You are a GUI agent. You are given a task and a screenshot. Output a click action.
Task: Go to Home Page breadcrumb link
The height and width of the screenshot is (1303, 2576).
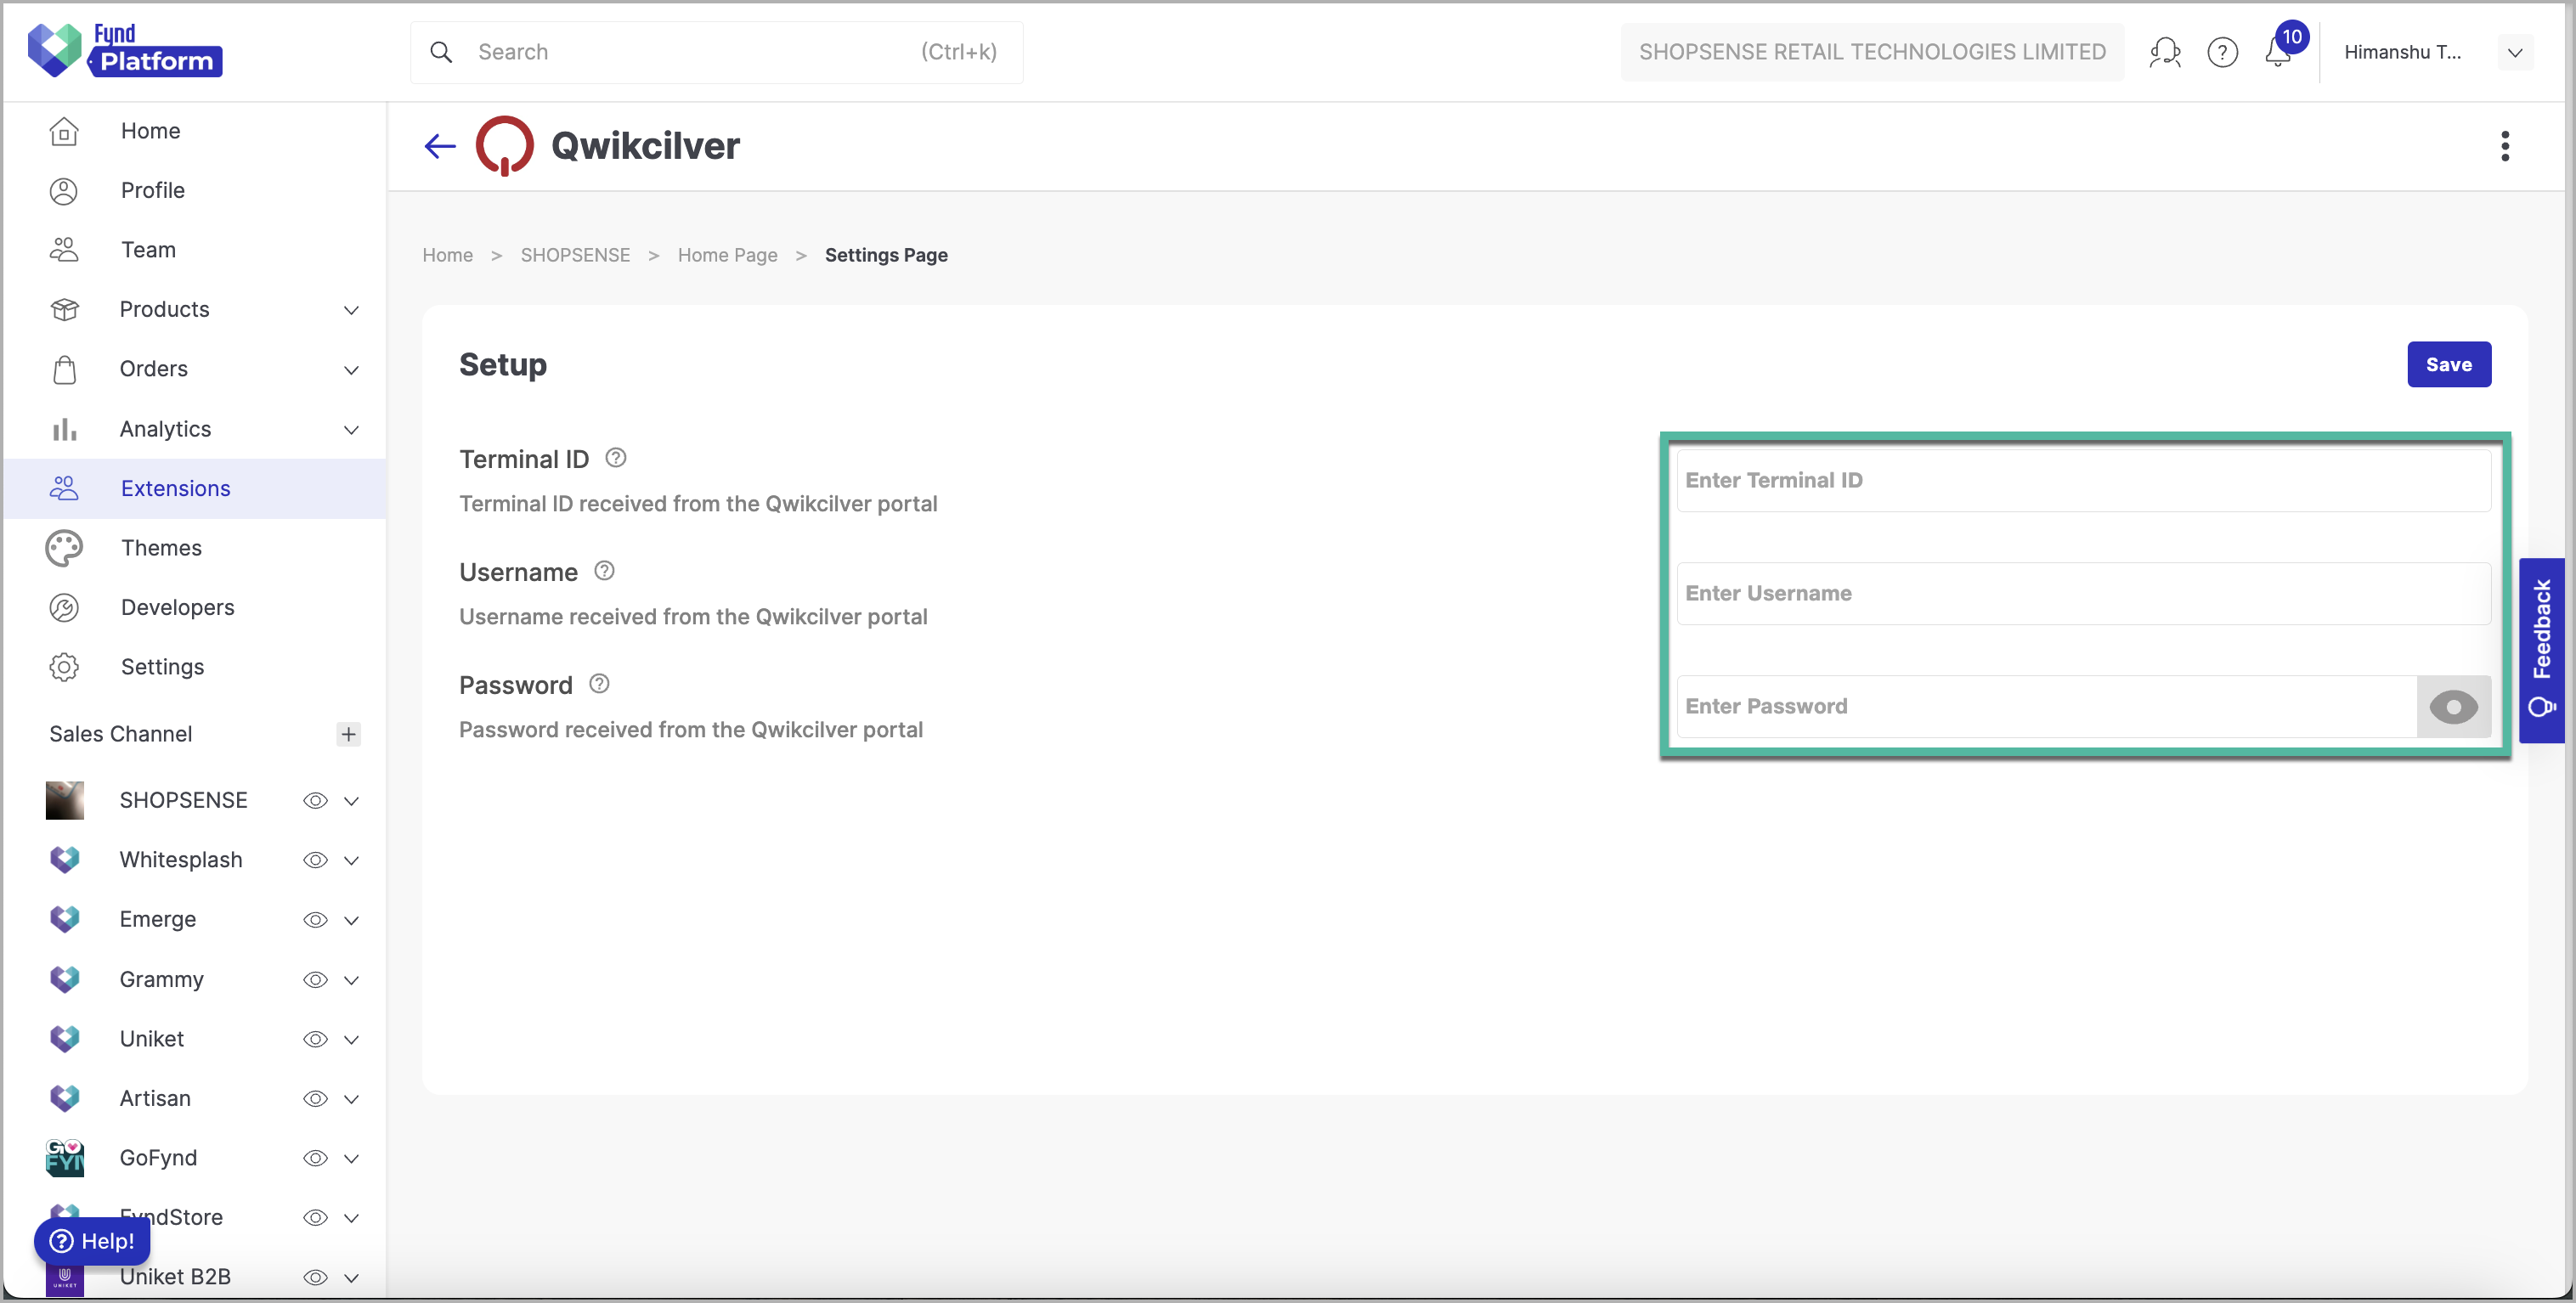click(x=727, y=255)
